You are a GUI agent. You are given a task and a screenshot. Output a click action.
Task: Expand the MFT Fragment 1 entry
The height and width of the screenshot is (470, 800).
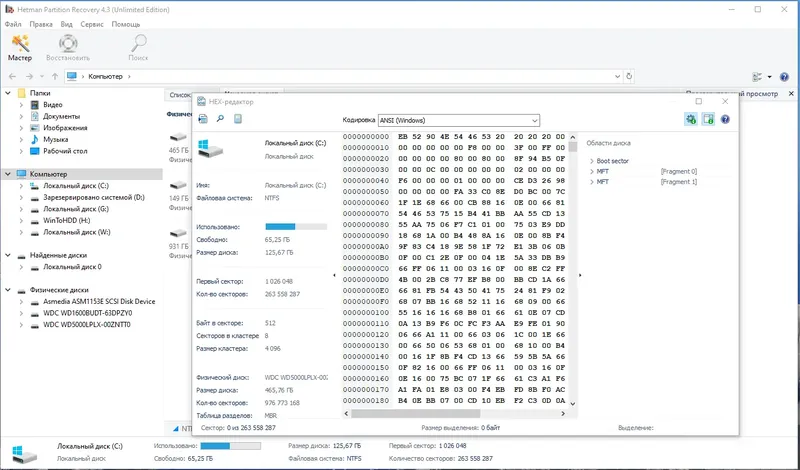coord(592,182)
